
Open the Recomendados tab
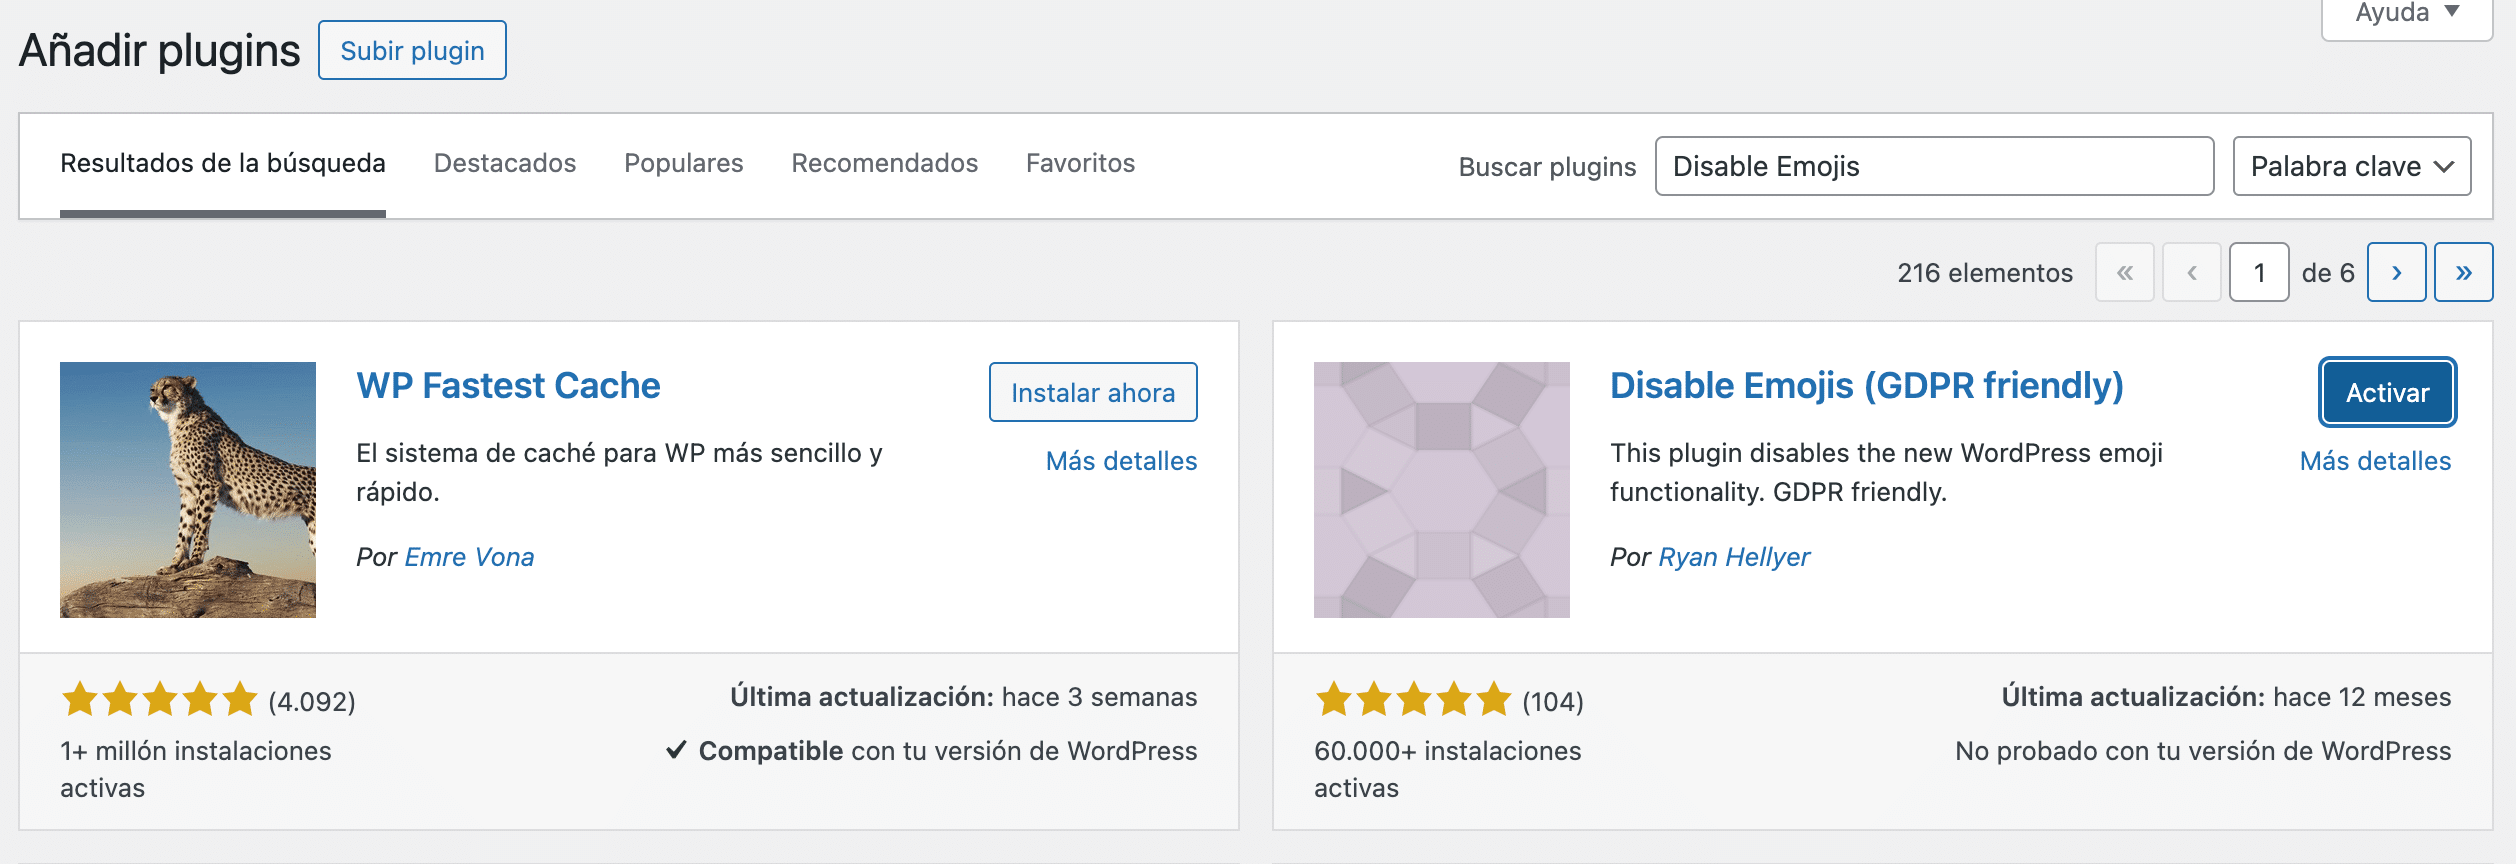884,163
